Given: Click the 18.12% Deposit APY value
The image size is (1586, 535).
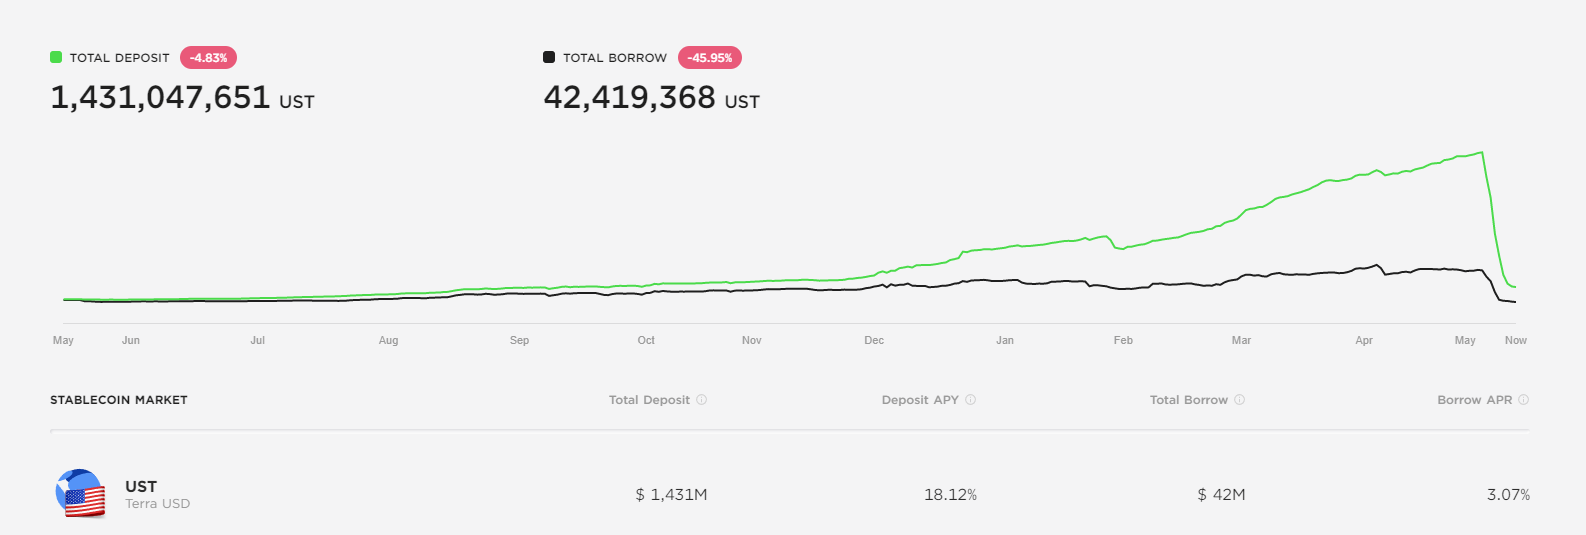Looking at the screenshot, I should tap(950, 495).
